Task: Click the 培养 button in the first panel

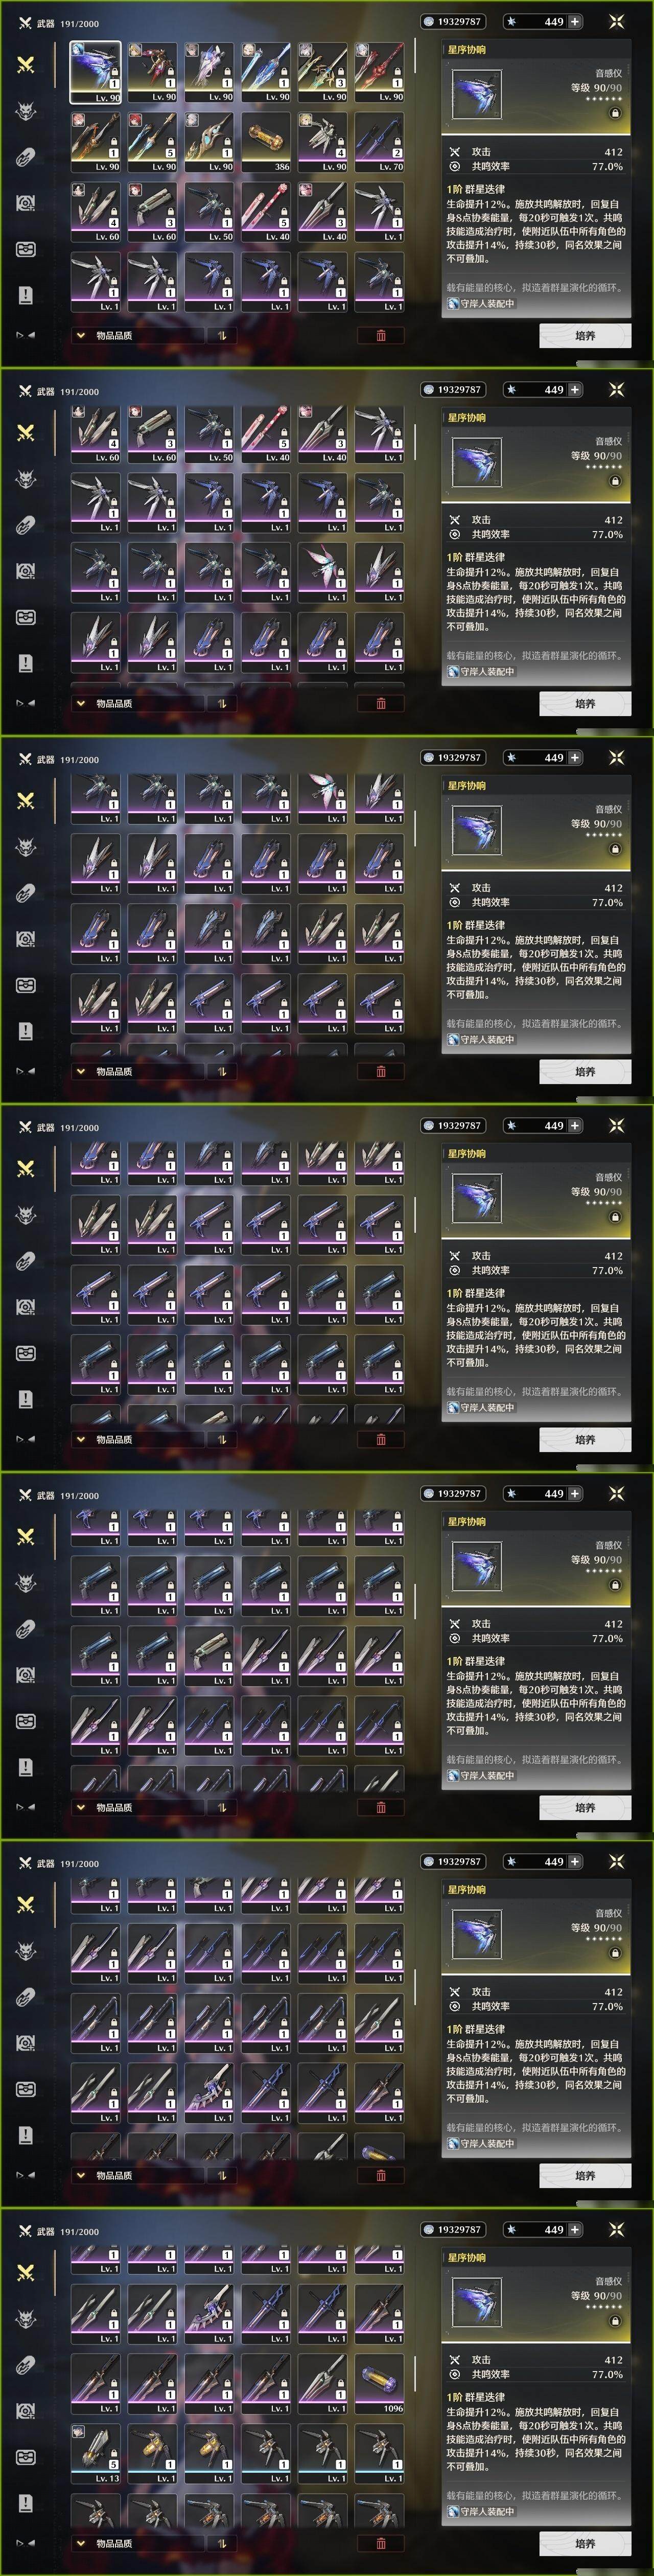Action: pos(585,336)
